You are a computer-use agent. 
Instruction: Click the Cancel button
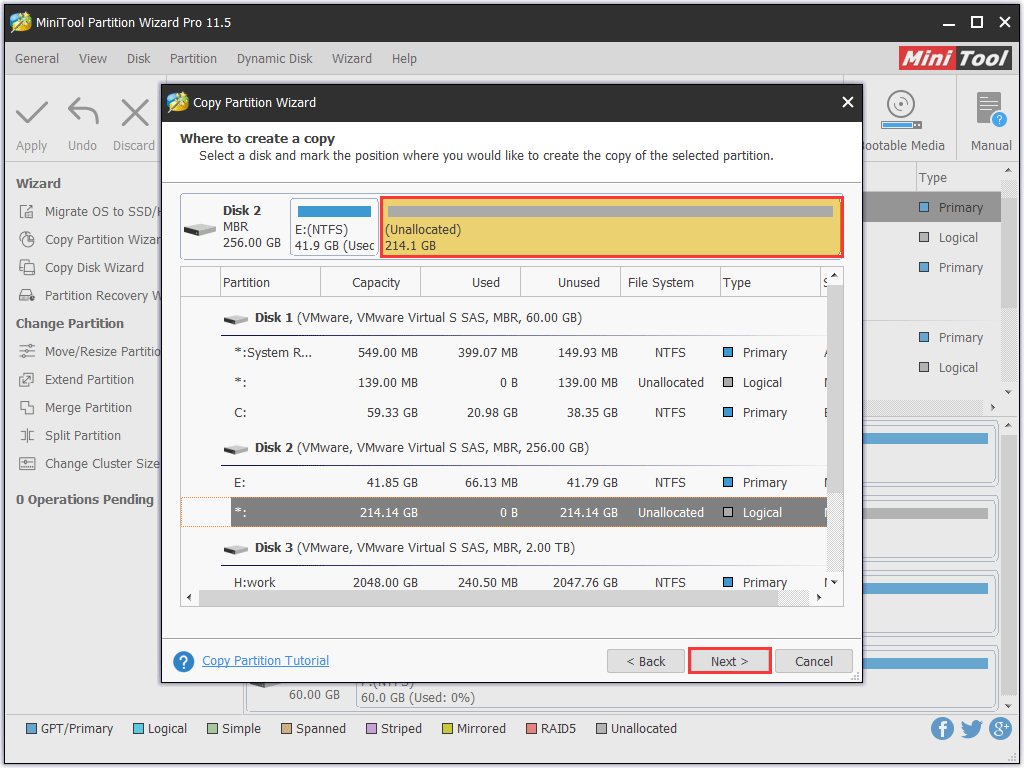(814, 661)
